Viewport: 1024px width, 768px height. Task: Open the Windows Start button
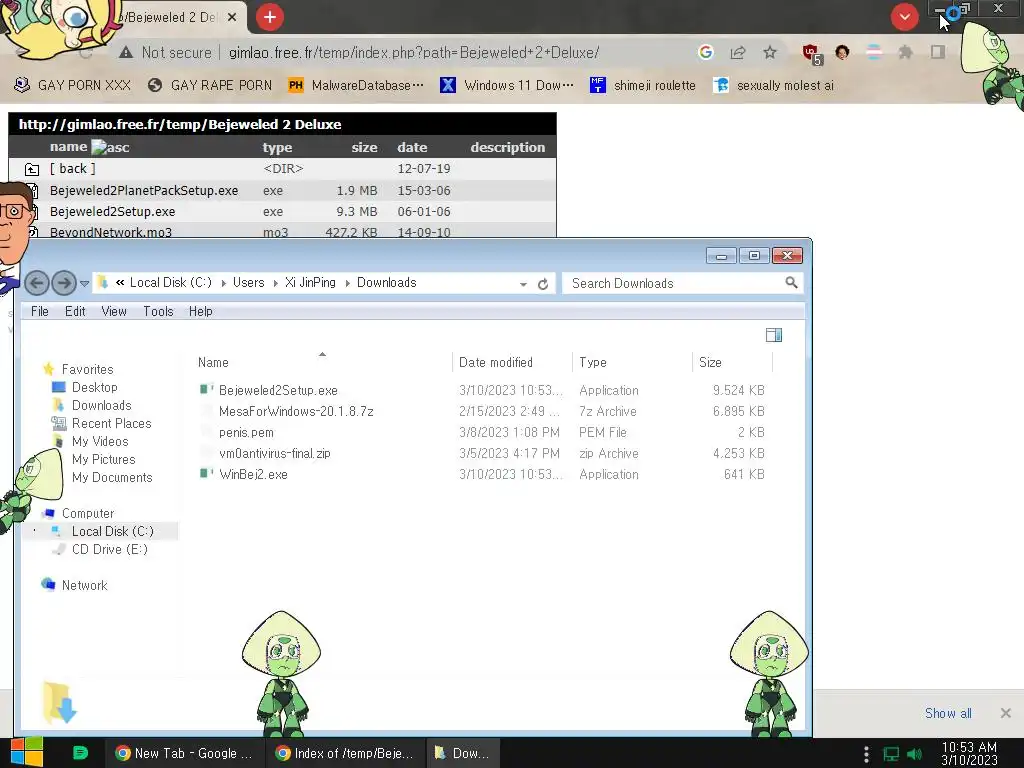coord(27,753)
